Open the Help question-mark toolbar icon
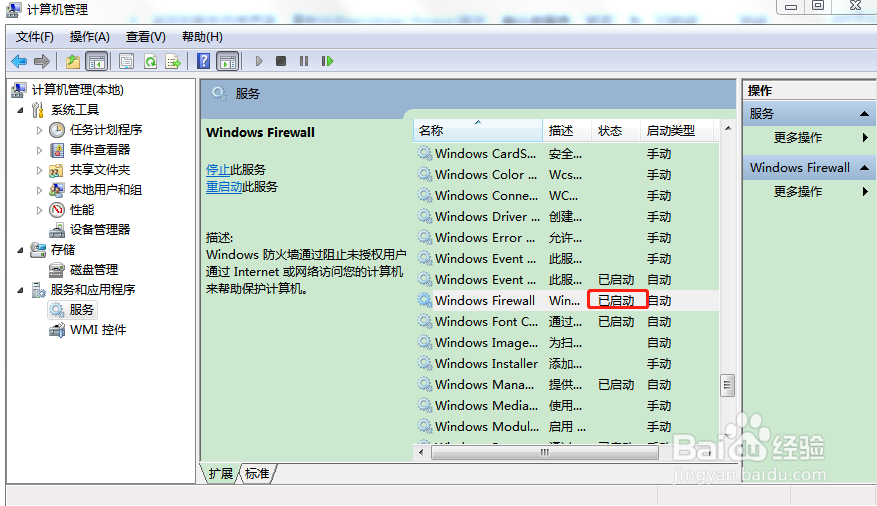The height and width of the screenshot is (506, 877). [204, 61]
